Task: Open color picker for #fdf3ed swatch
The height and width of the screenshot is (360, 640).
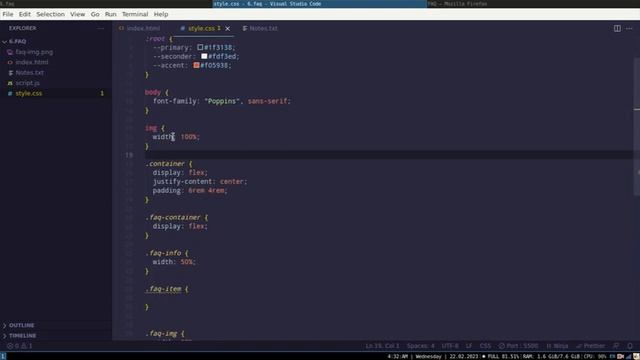Action: (204, 56)
